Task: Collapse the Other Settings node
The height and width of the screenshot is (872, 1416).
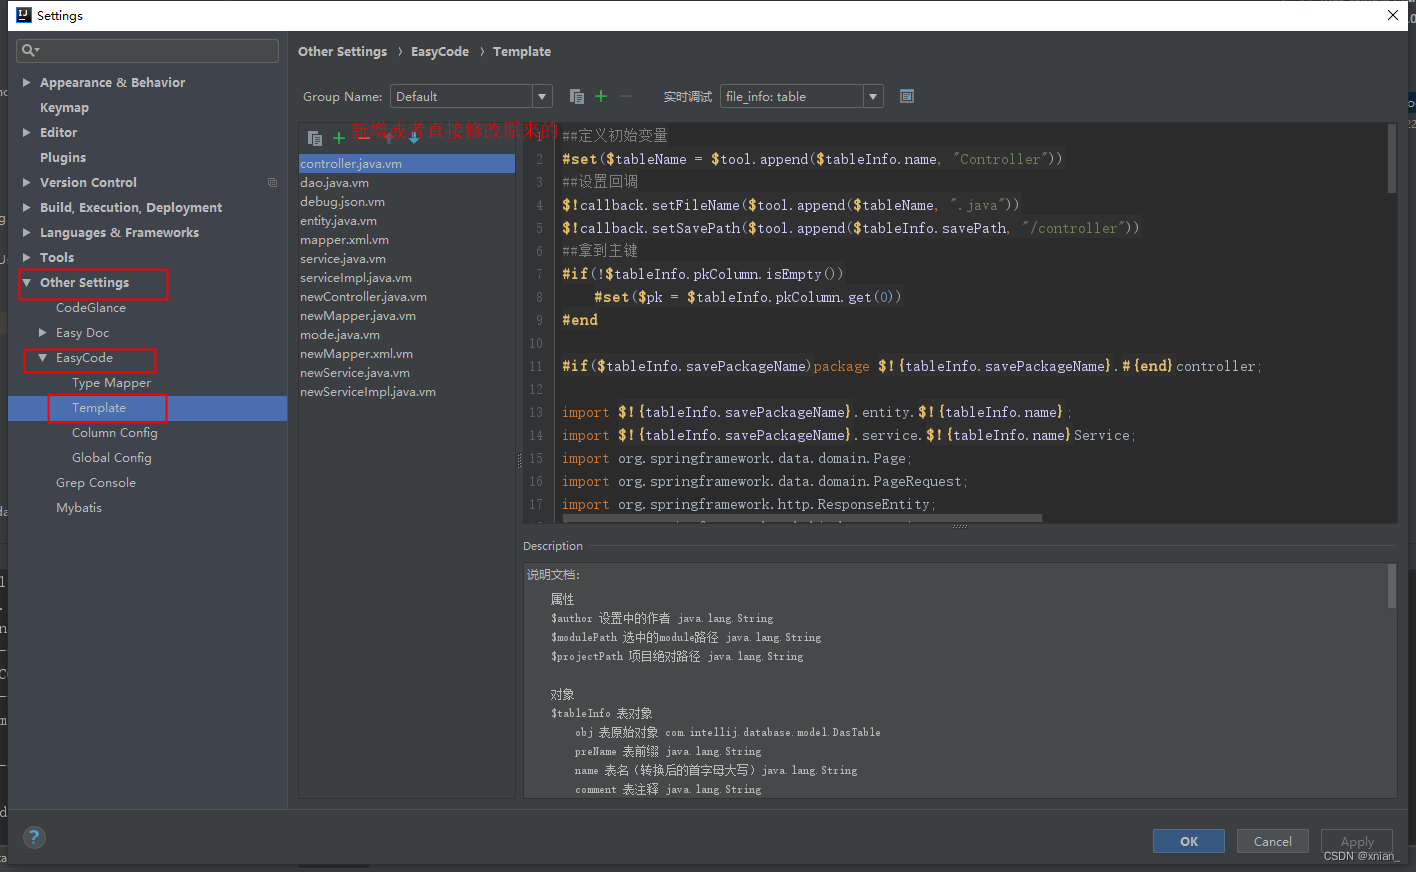Action: tap(27, 282)
